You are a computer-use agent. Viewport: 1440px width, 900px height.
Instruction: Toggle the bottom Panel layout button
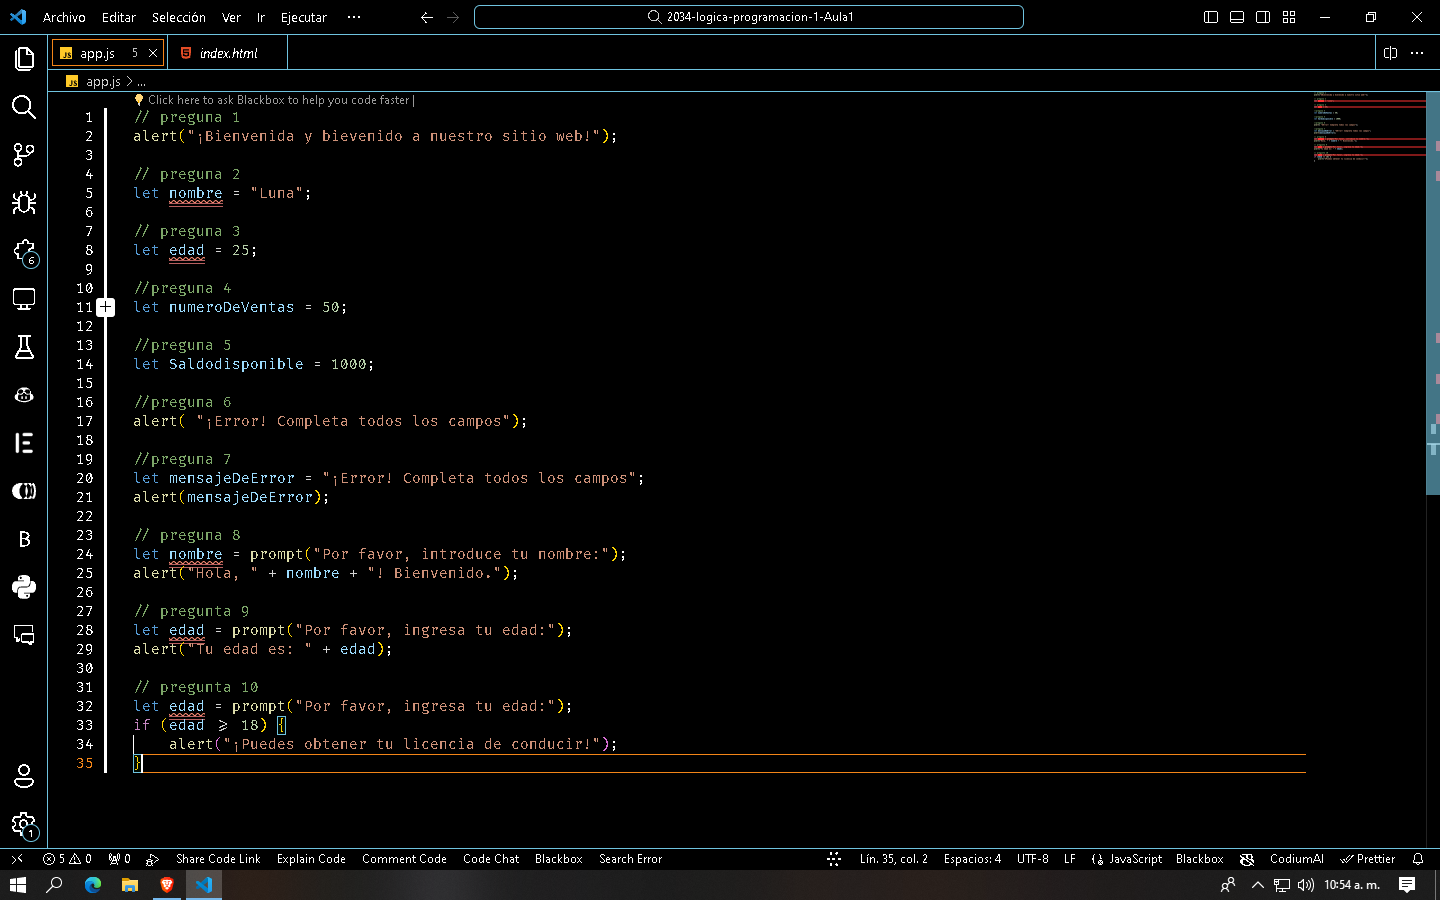pos(1237,17)
